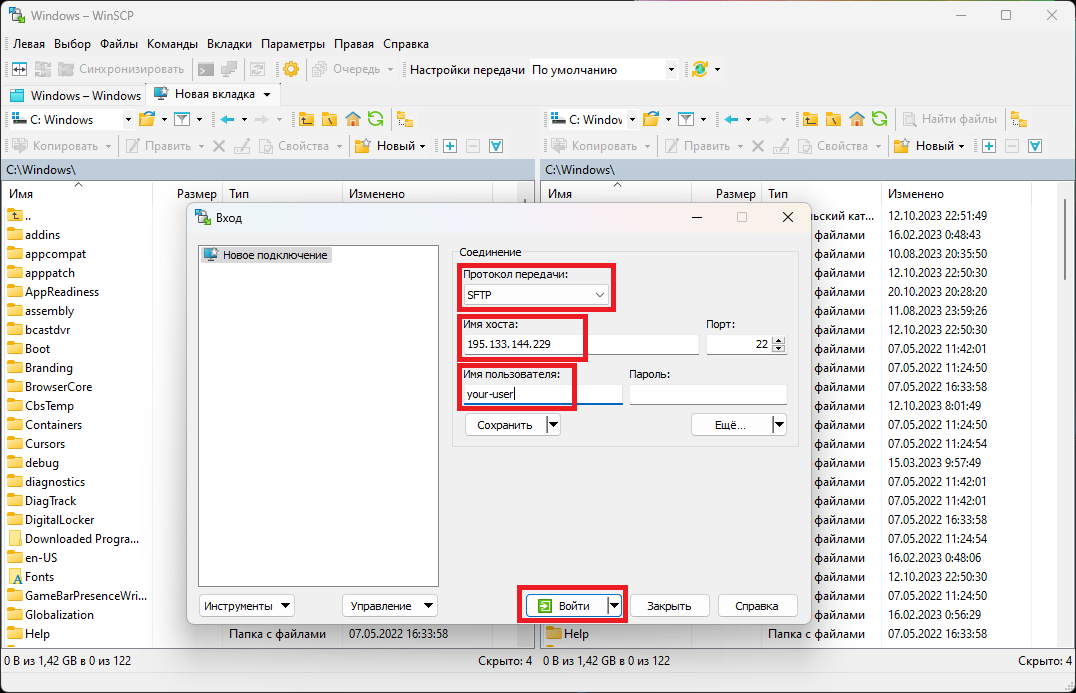Click the compare directories icon in main toolbar
The image size is (1076, 693).
tap(17, 69)
